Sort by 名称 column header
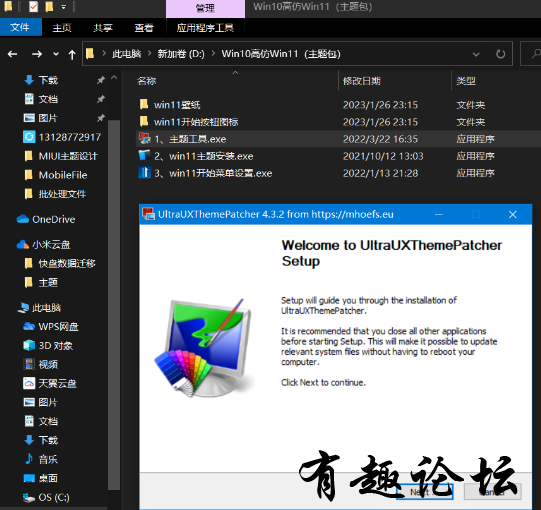541x510 pixels. coord(147,81)
